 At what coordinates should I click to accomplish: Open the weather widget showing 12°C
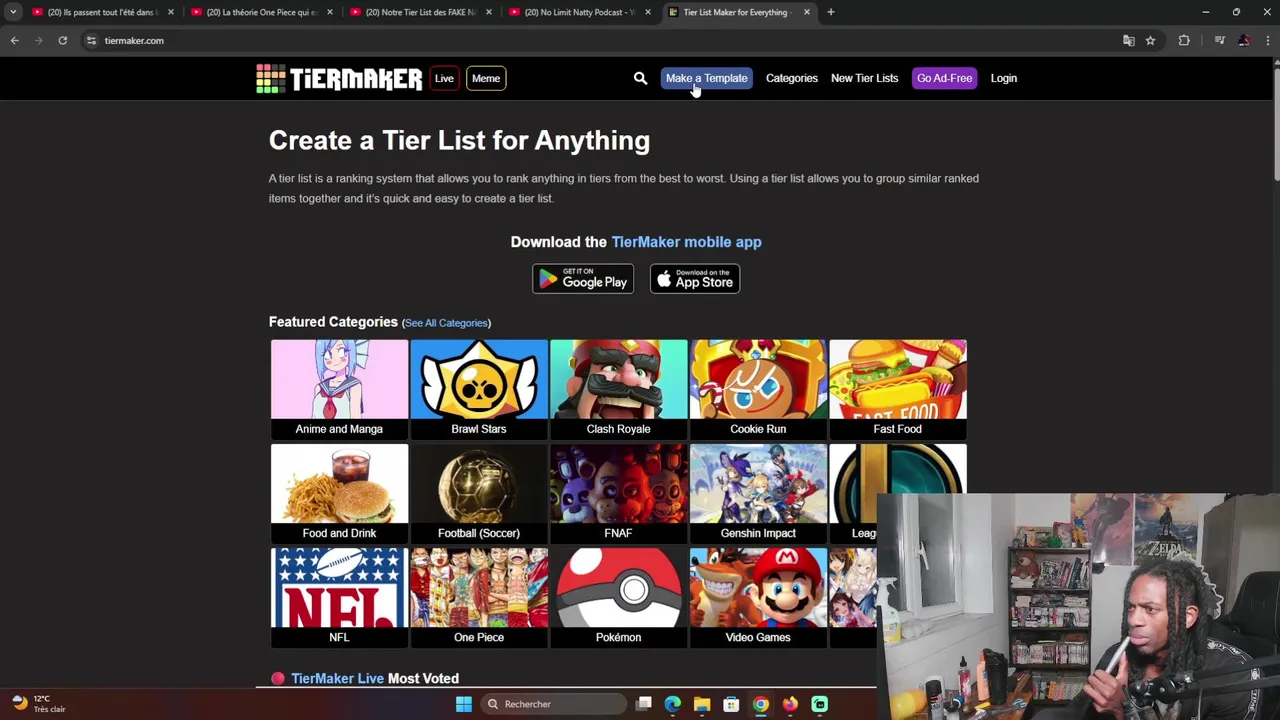pos(39,704)
